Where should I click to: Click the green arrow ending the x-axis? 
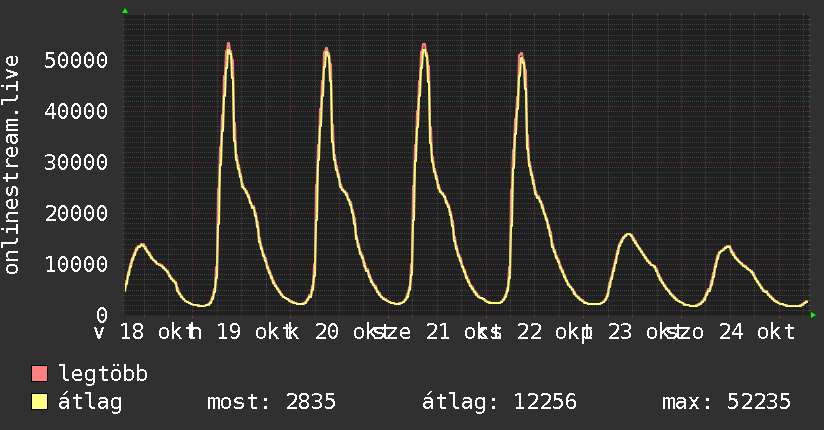(813, 315)
